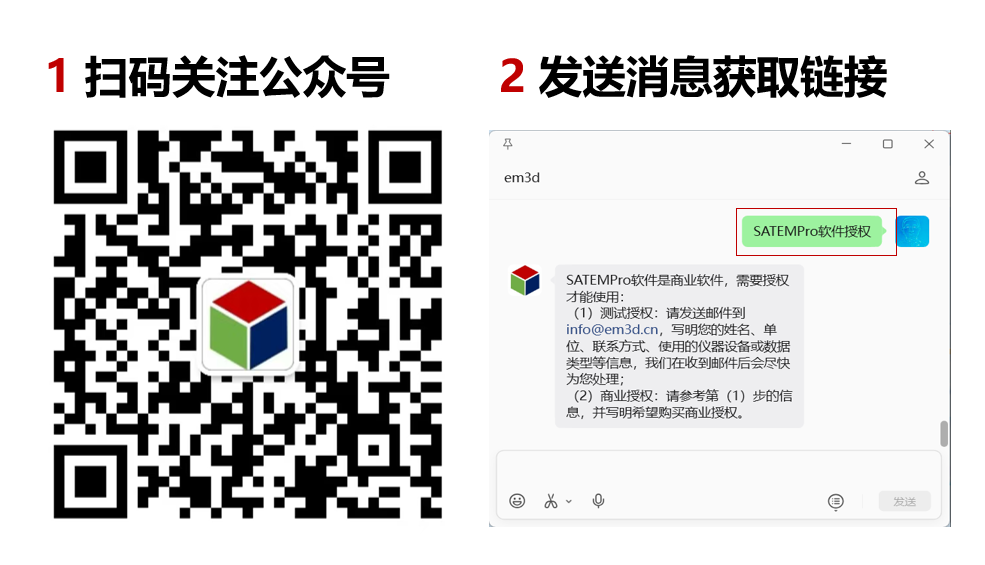
Task: Click the greyed 发送 send button
Action: tap(905, 501)
